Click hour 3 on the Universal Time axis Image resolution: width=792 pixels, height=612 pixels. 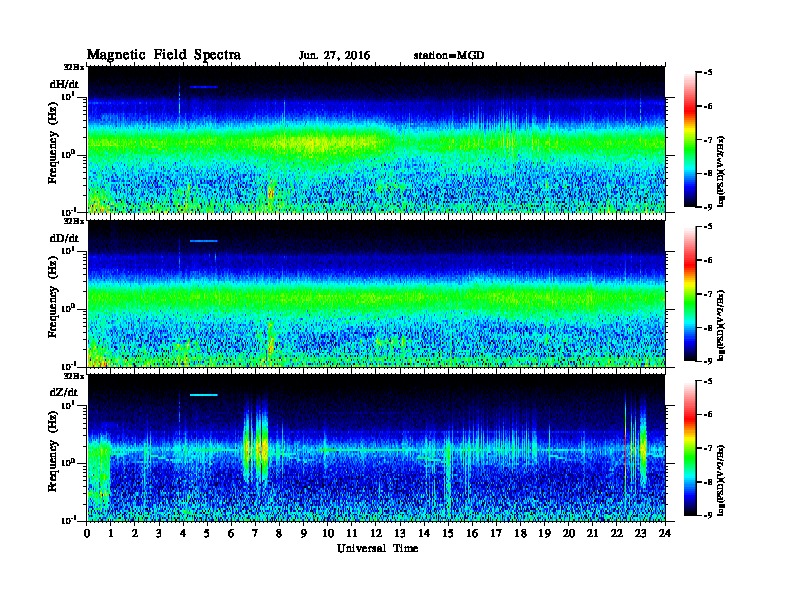point(159,534)
